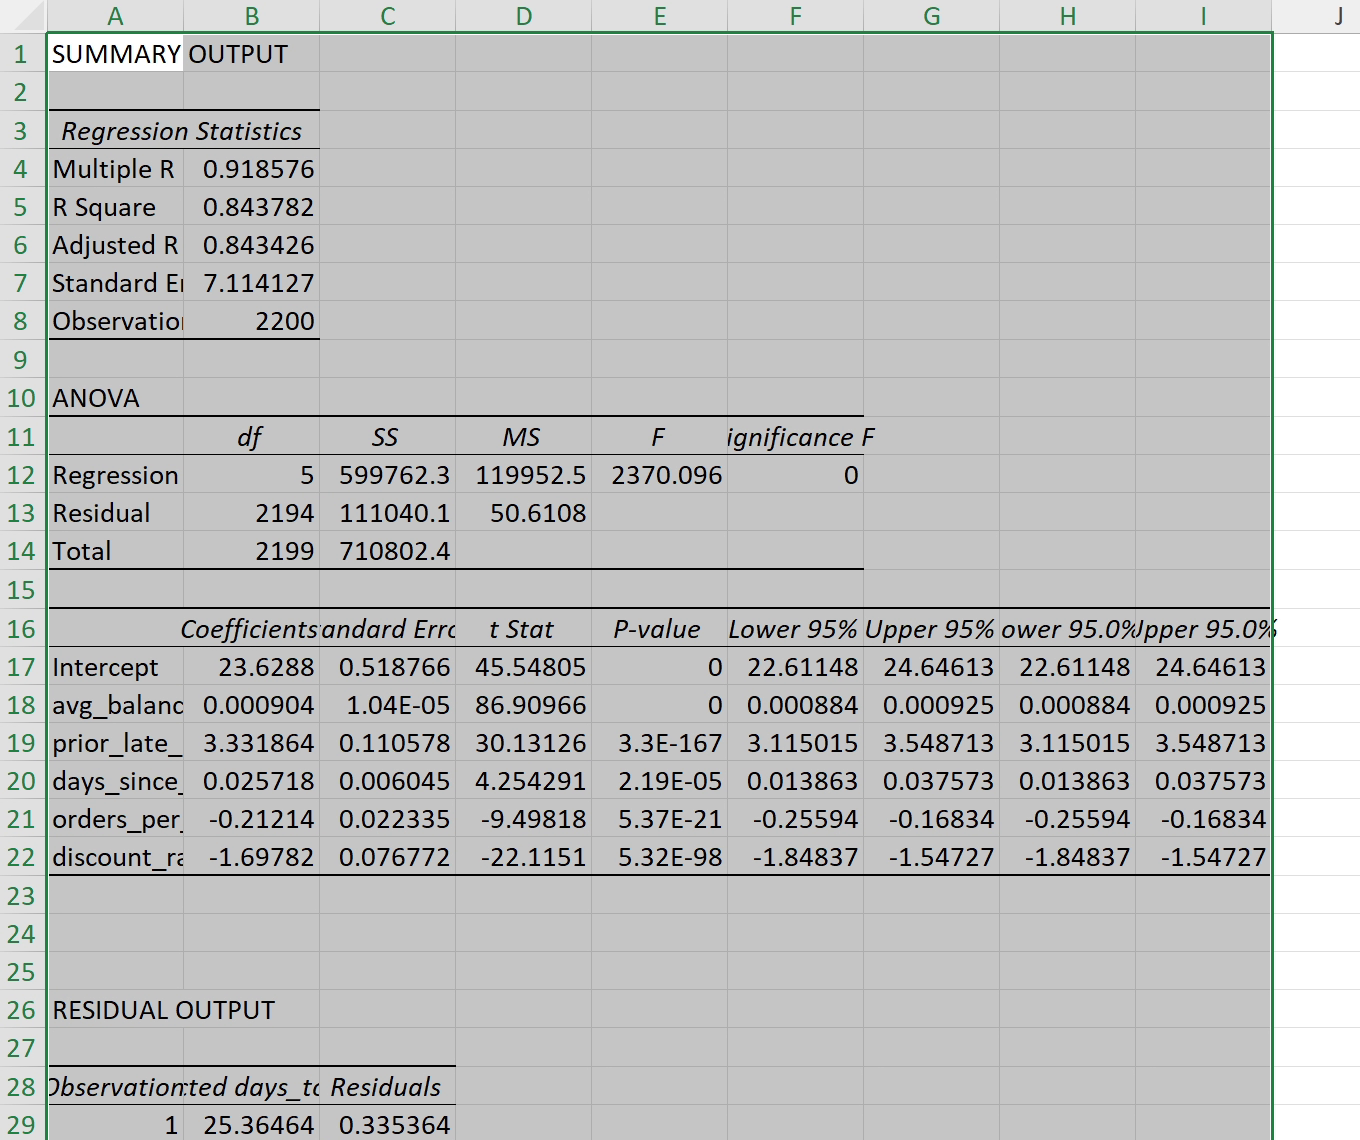Select residual value 0.335364
This screenshot has width=1360, height=1140.
coord(387,1125)
